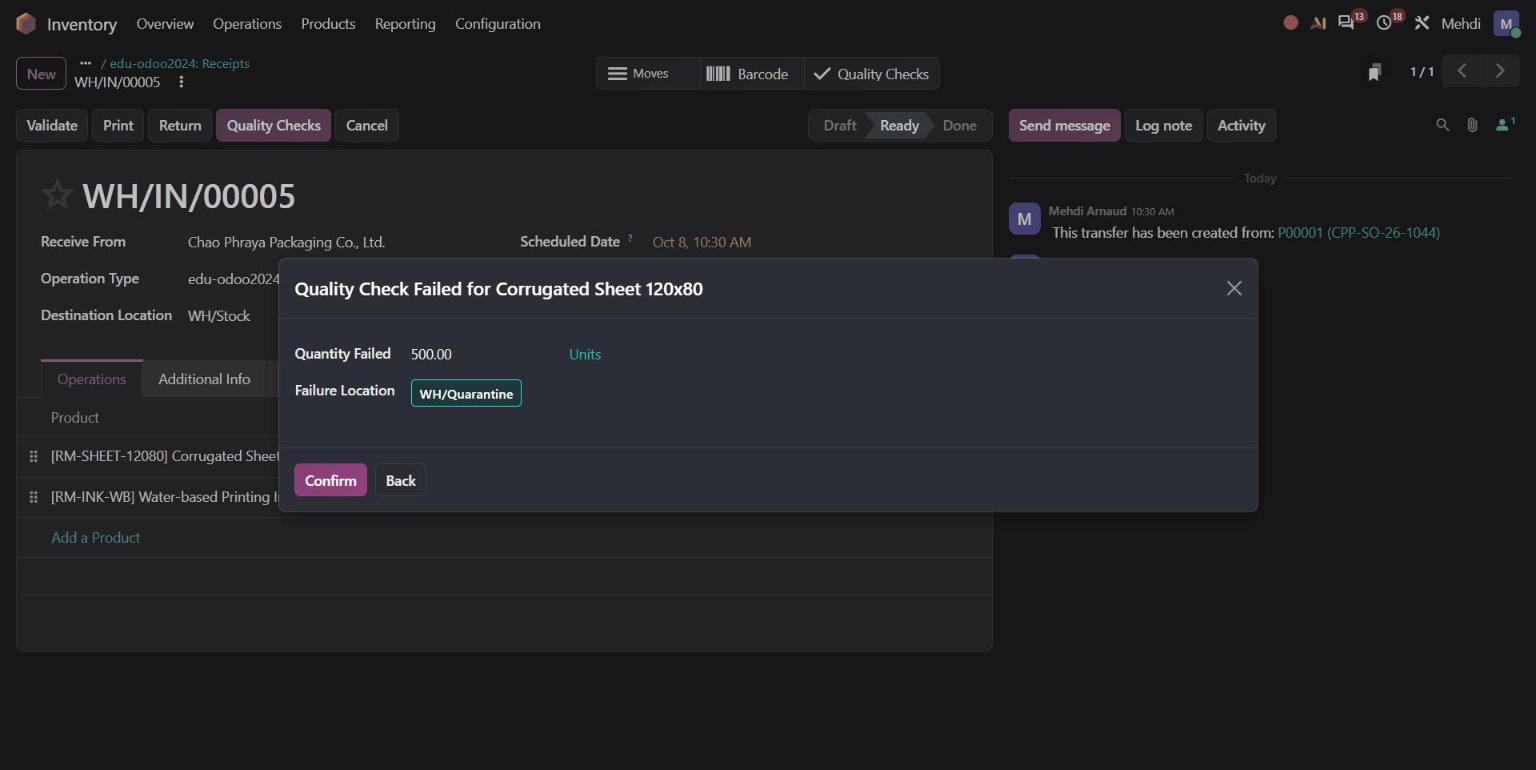Screen dimensions: 1536x770
Task: Select the Operations tab
Action: (x=92, y=379)
